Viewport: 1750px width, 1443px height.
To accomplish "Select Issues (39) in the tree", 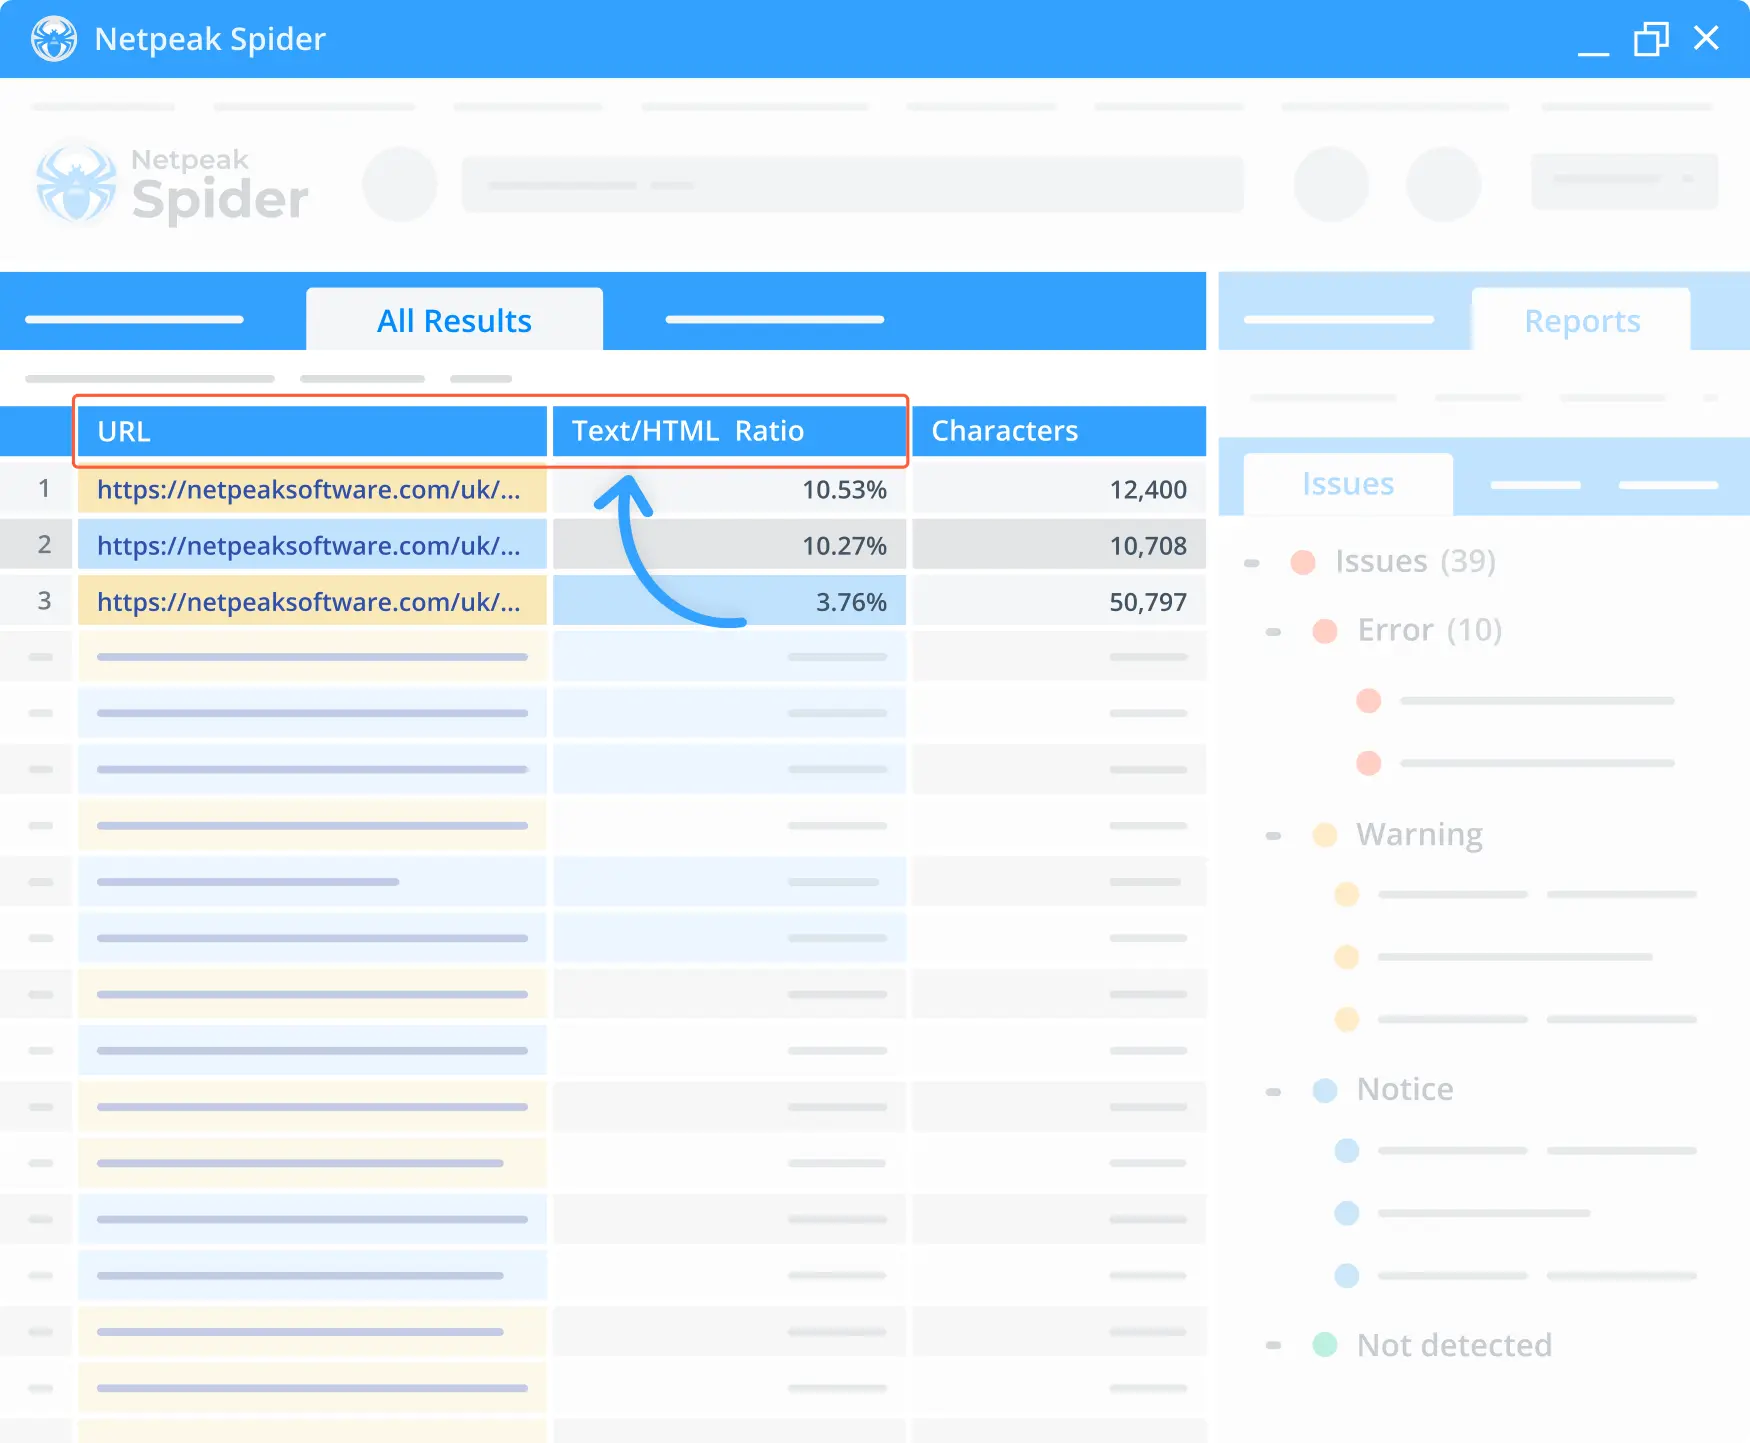I will point(1415,561).
